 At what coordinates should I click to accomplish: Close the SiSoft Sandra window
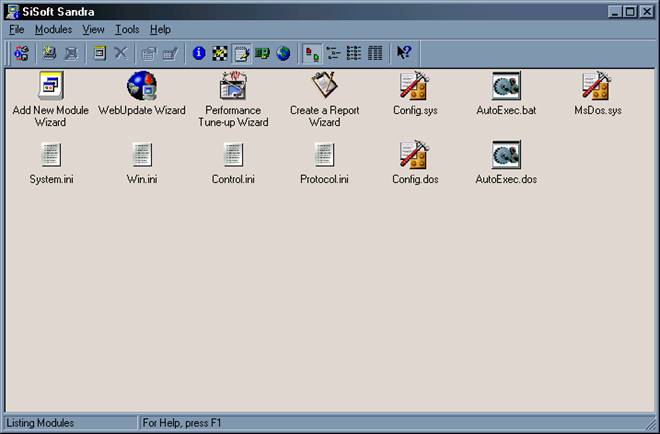[x=647, y=12]
